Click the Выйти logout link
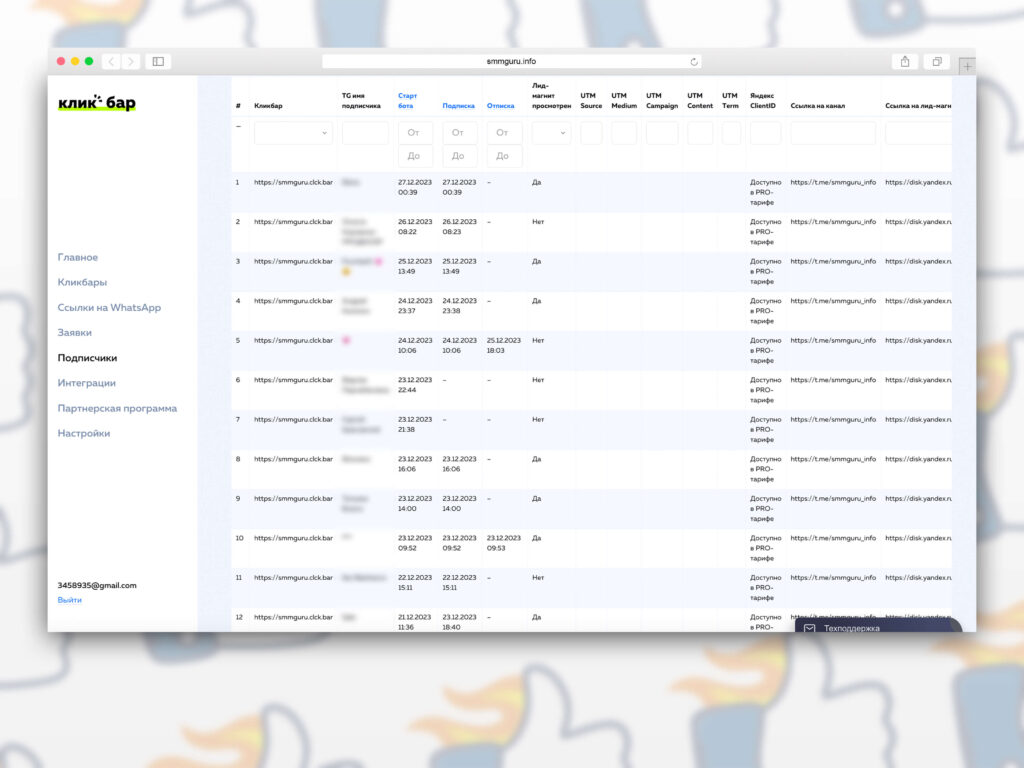 pyautogui.click(x=70, y=600)
